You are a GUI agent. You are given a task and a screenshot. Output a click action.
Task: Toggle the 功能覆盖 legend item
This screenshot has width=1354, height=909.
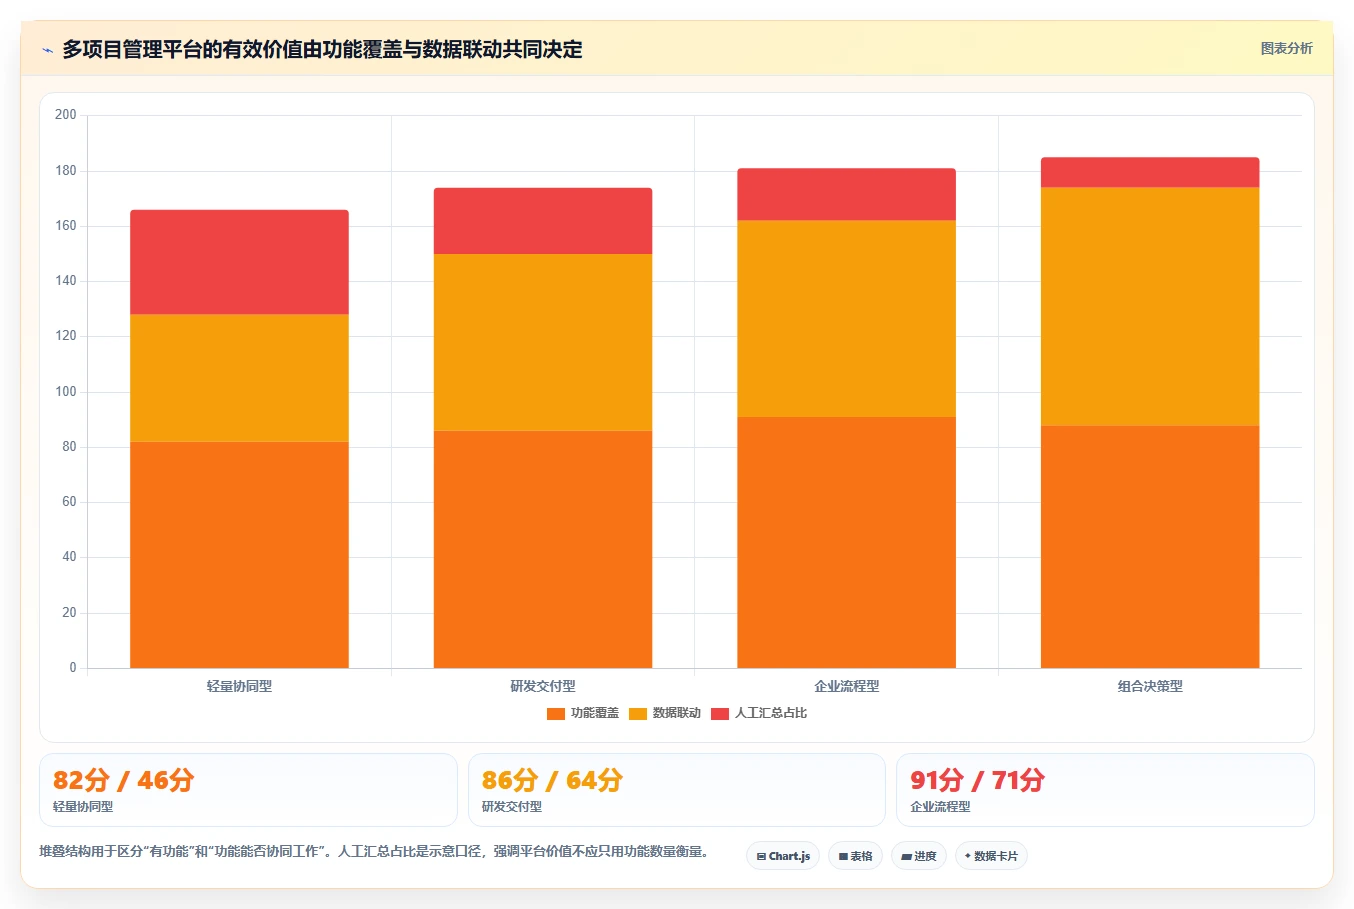[x=583, y=713]
